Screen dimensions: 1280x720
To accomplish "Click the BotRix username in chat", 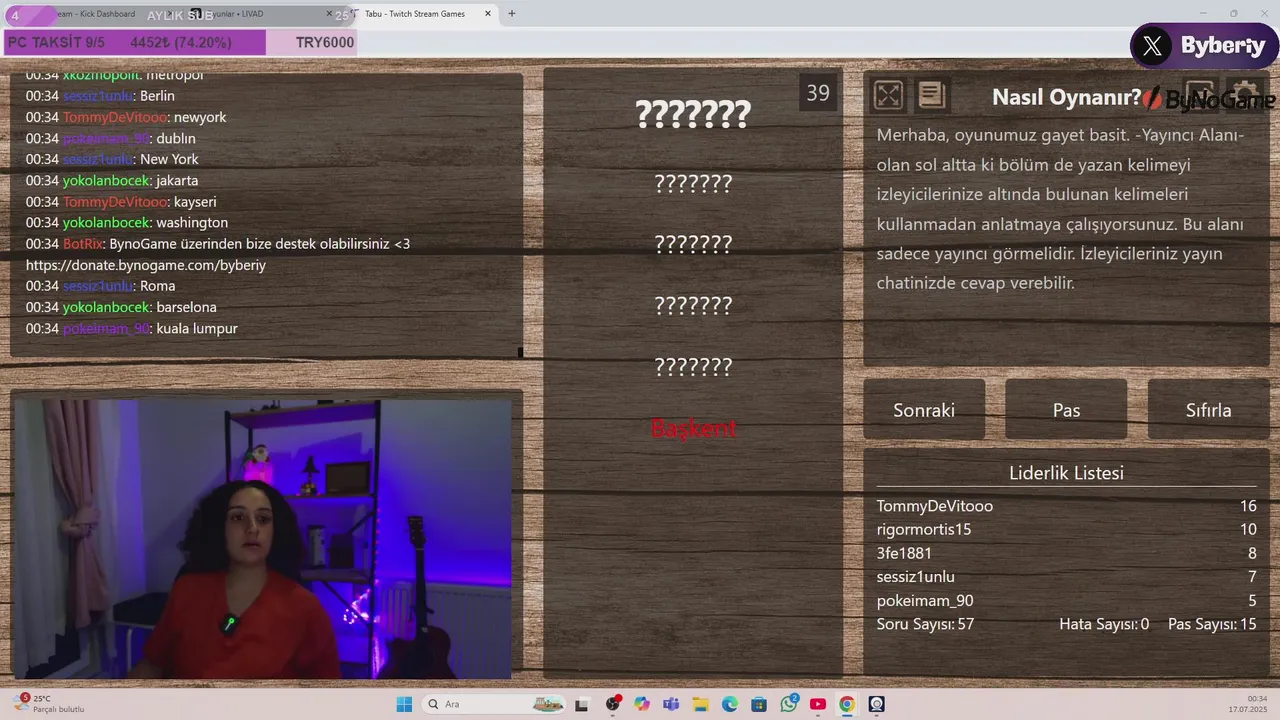I will (x=83, y=244).
